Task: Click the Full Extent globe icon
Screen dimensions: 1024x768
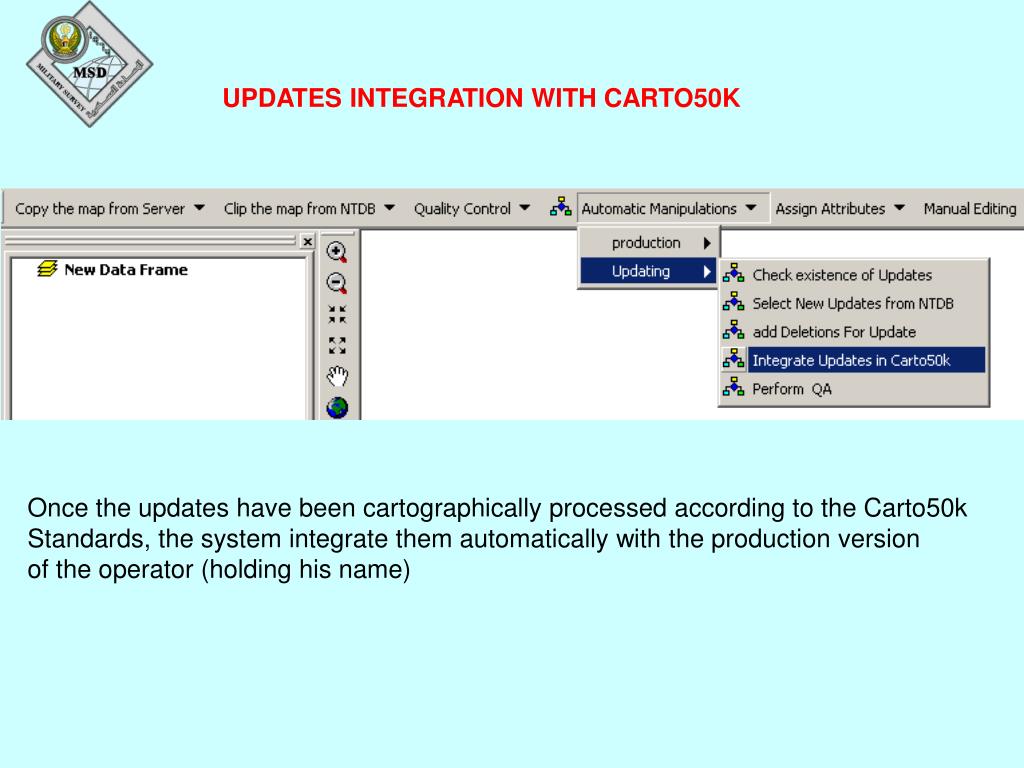Action: 337,408
